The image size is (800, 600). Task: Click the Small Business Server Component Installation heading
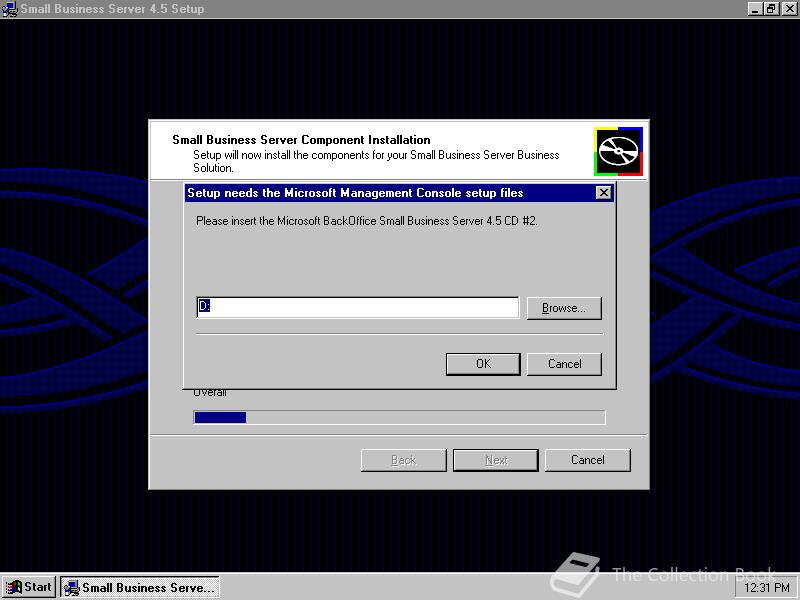point(301,140)
